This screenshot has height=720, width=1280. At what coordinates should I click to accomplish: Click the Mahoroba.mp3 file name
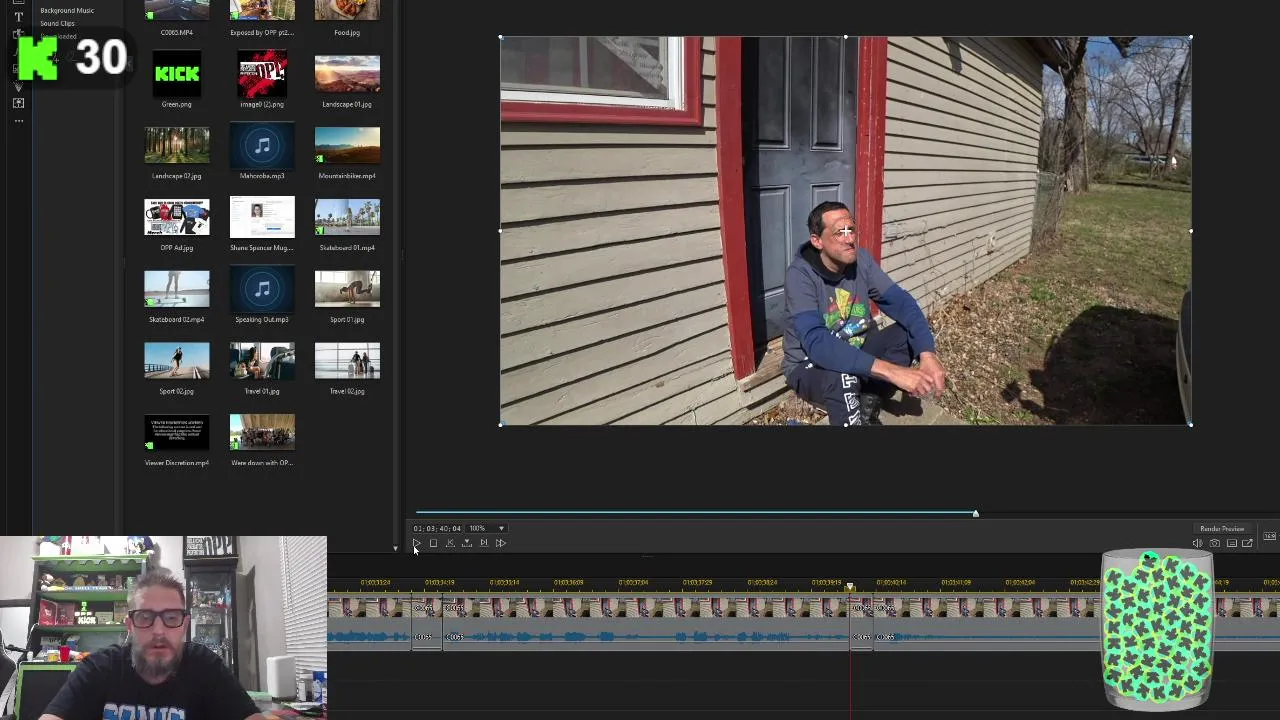(262, 176)
